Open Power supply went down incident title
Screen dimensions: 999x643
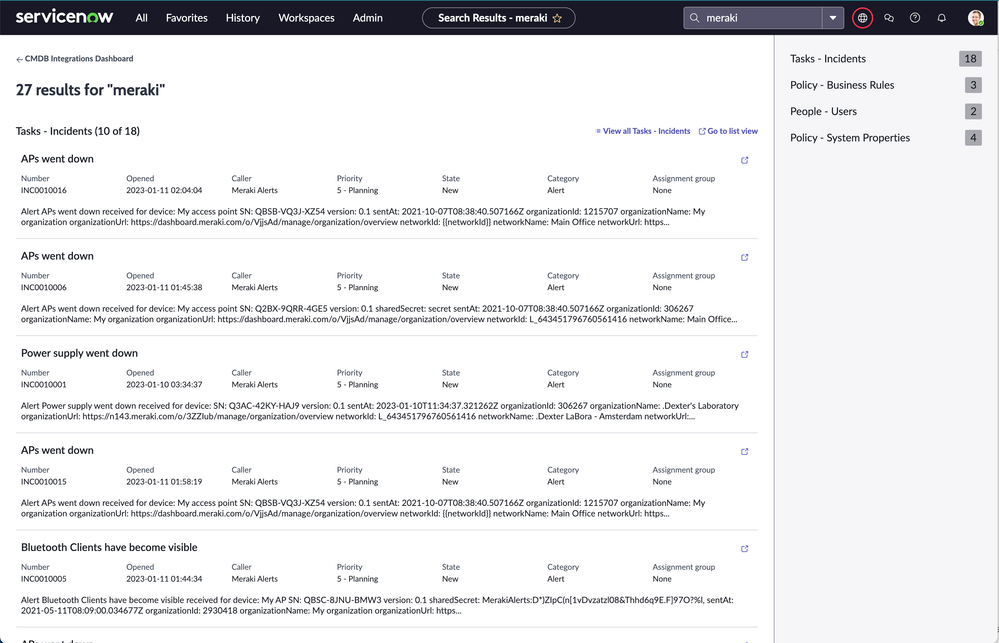coord(79,353)
